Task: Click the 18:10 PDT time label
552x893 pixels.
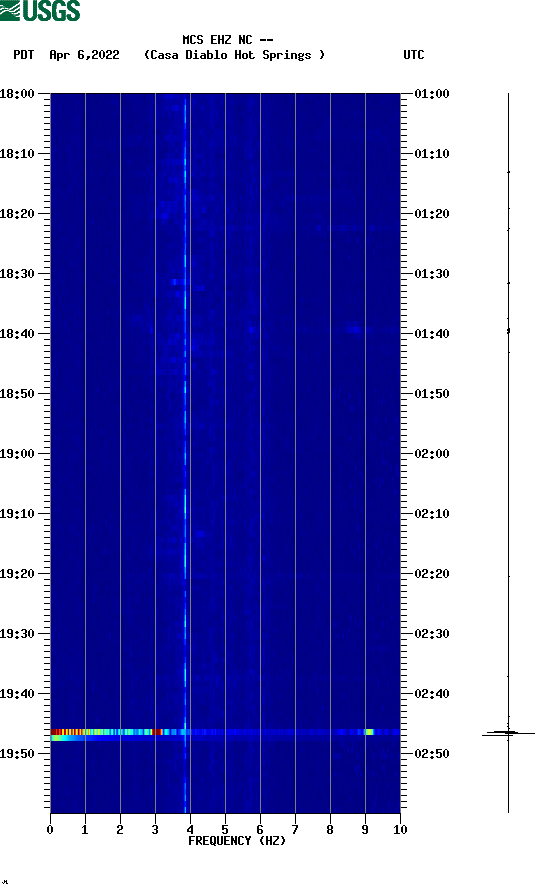Action: coord(17,154)
